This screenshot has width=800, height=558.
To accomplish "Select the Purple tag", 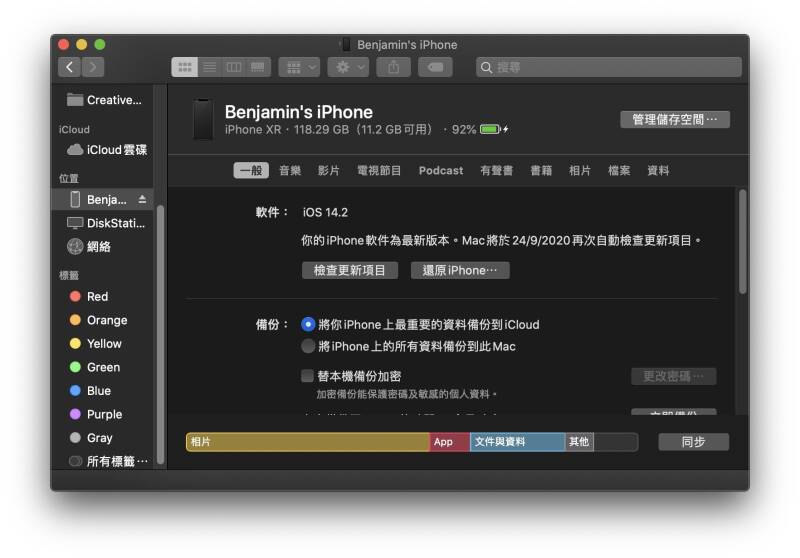I will [96, 414].
